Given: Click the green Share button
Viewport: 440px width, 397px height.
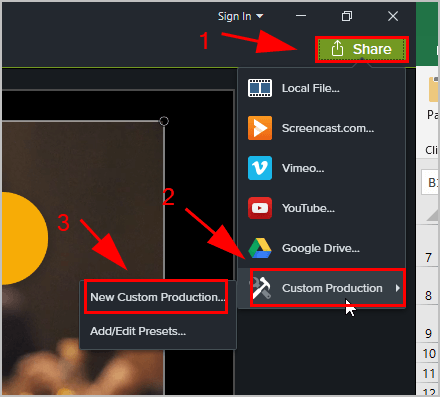Looking at the screenshot, I should click(362, 49).
